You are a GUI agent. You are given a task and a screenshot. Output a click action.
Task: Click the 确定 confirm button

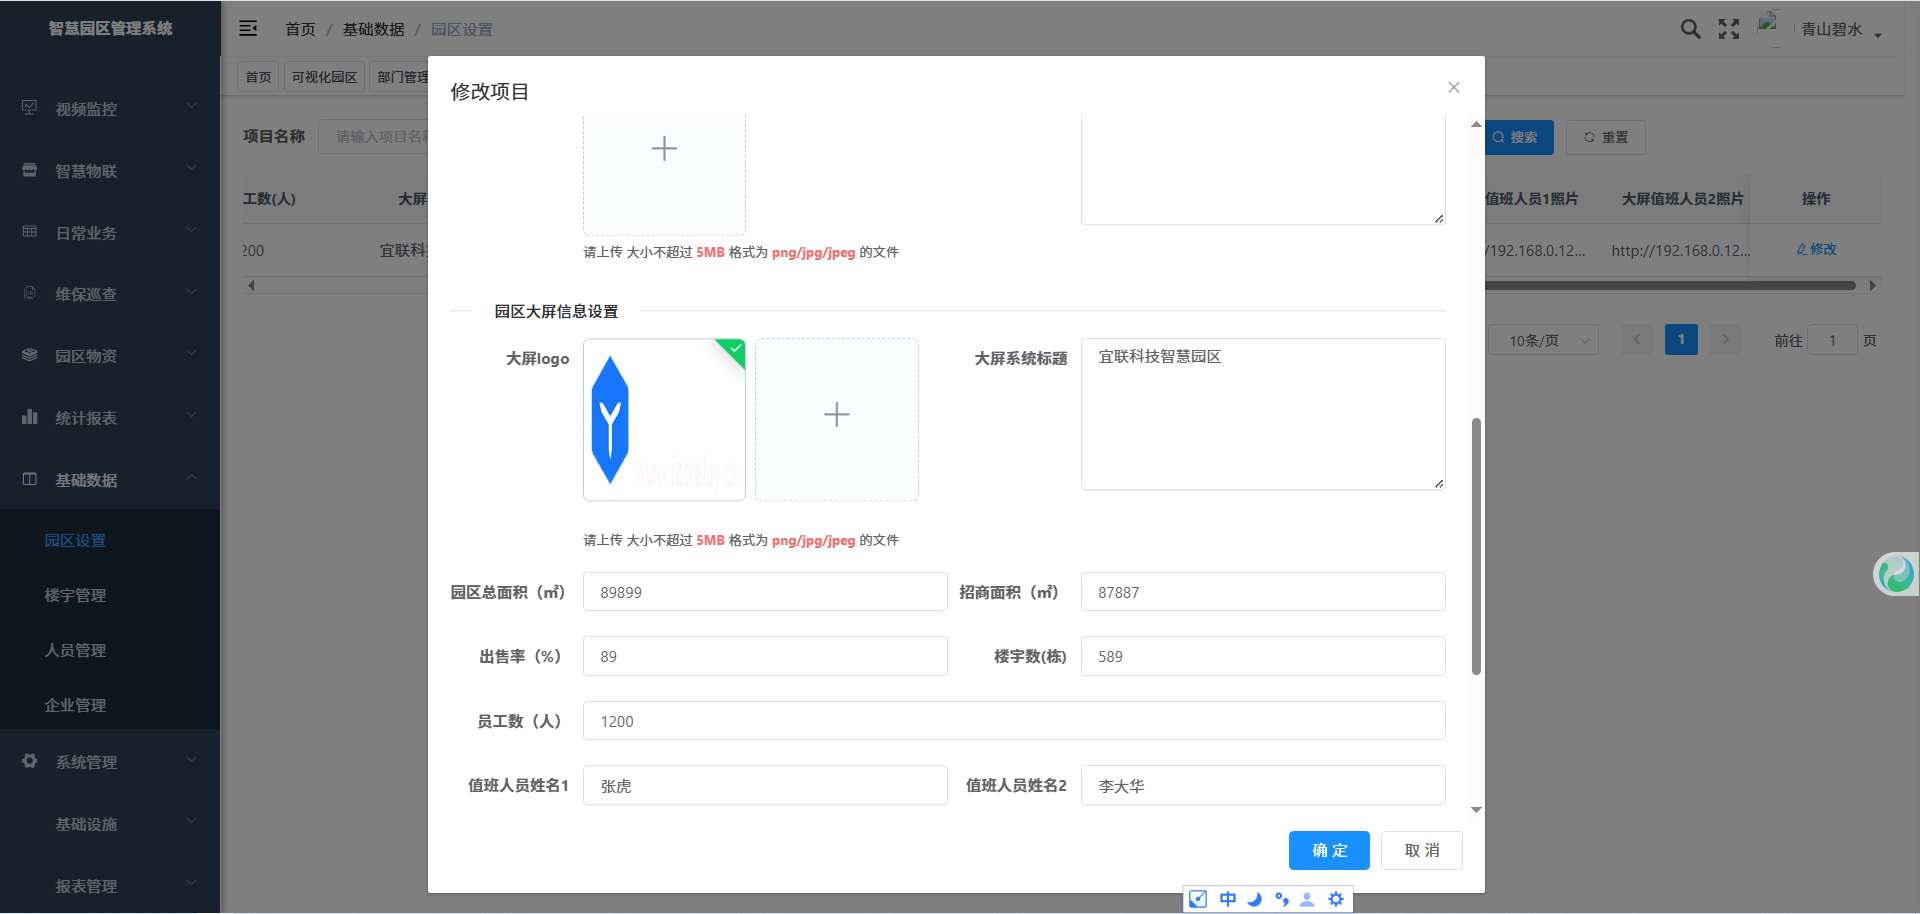pos(1329,850)
